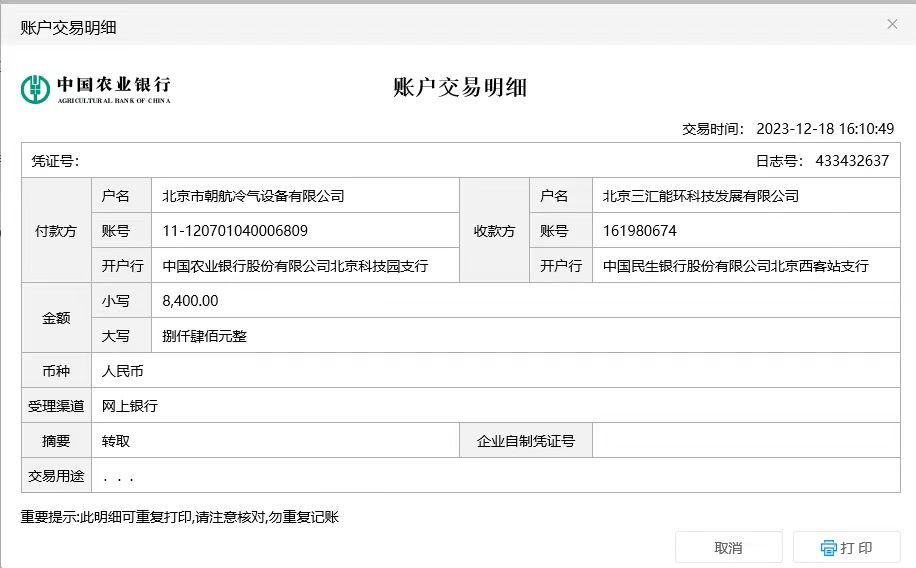This screenshot has width=916, height=568.
Task: Click the 凭证号 label
Action: pos(55,161)
